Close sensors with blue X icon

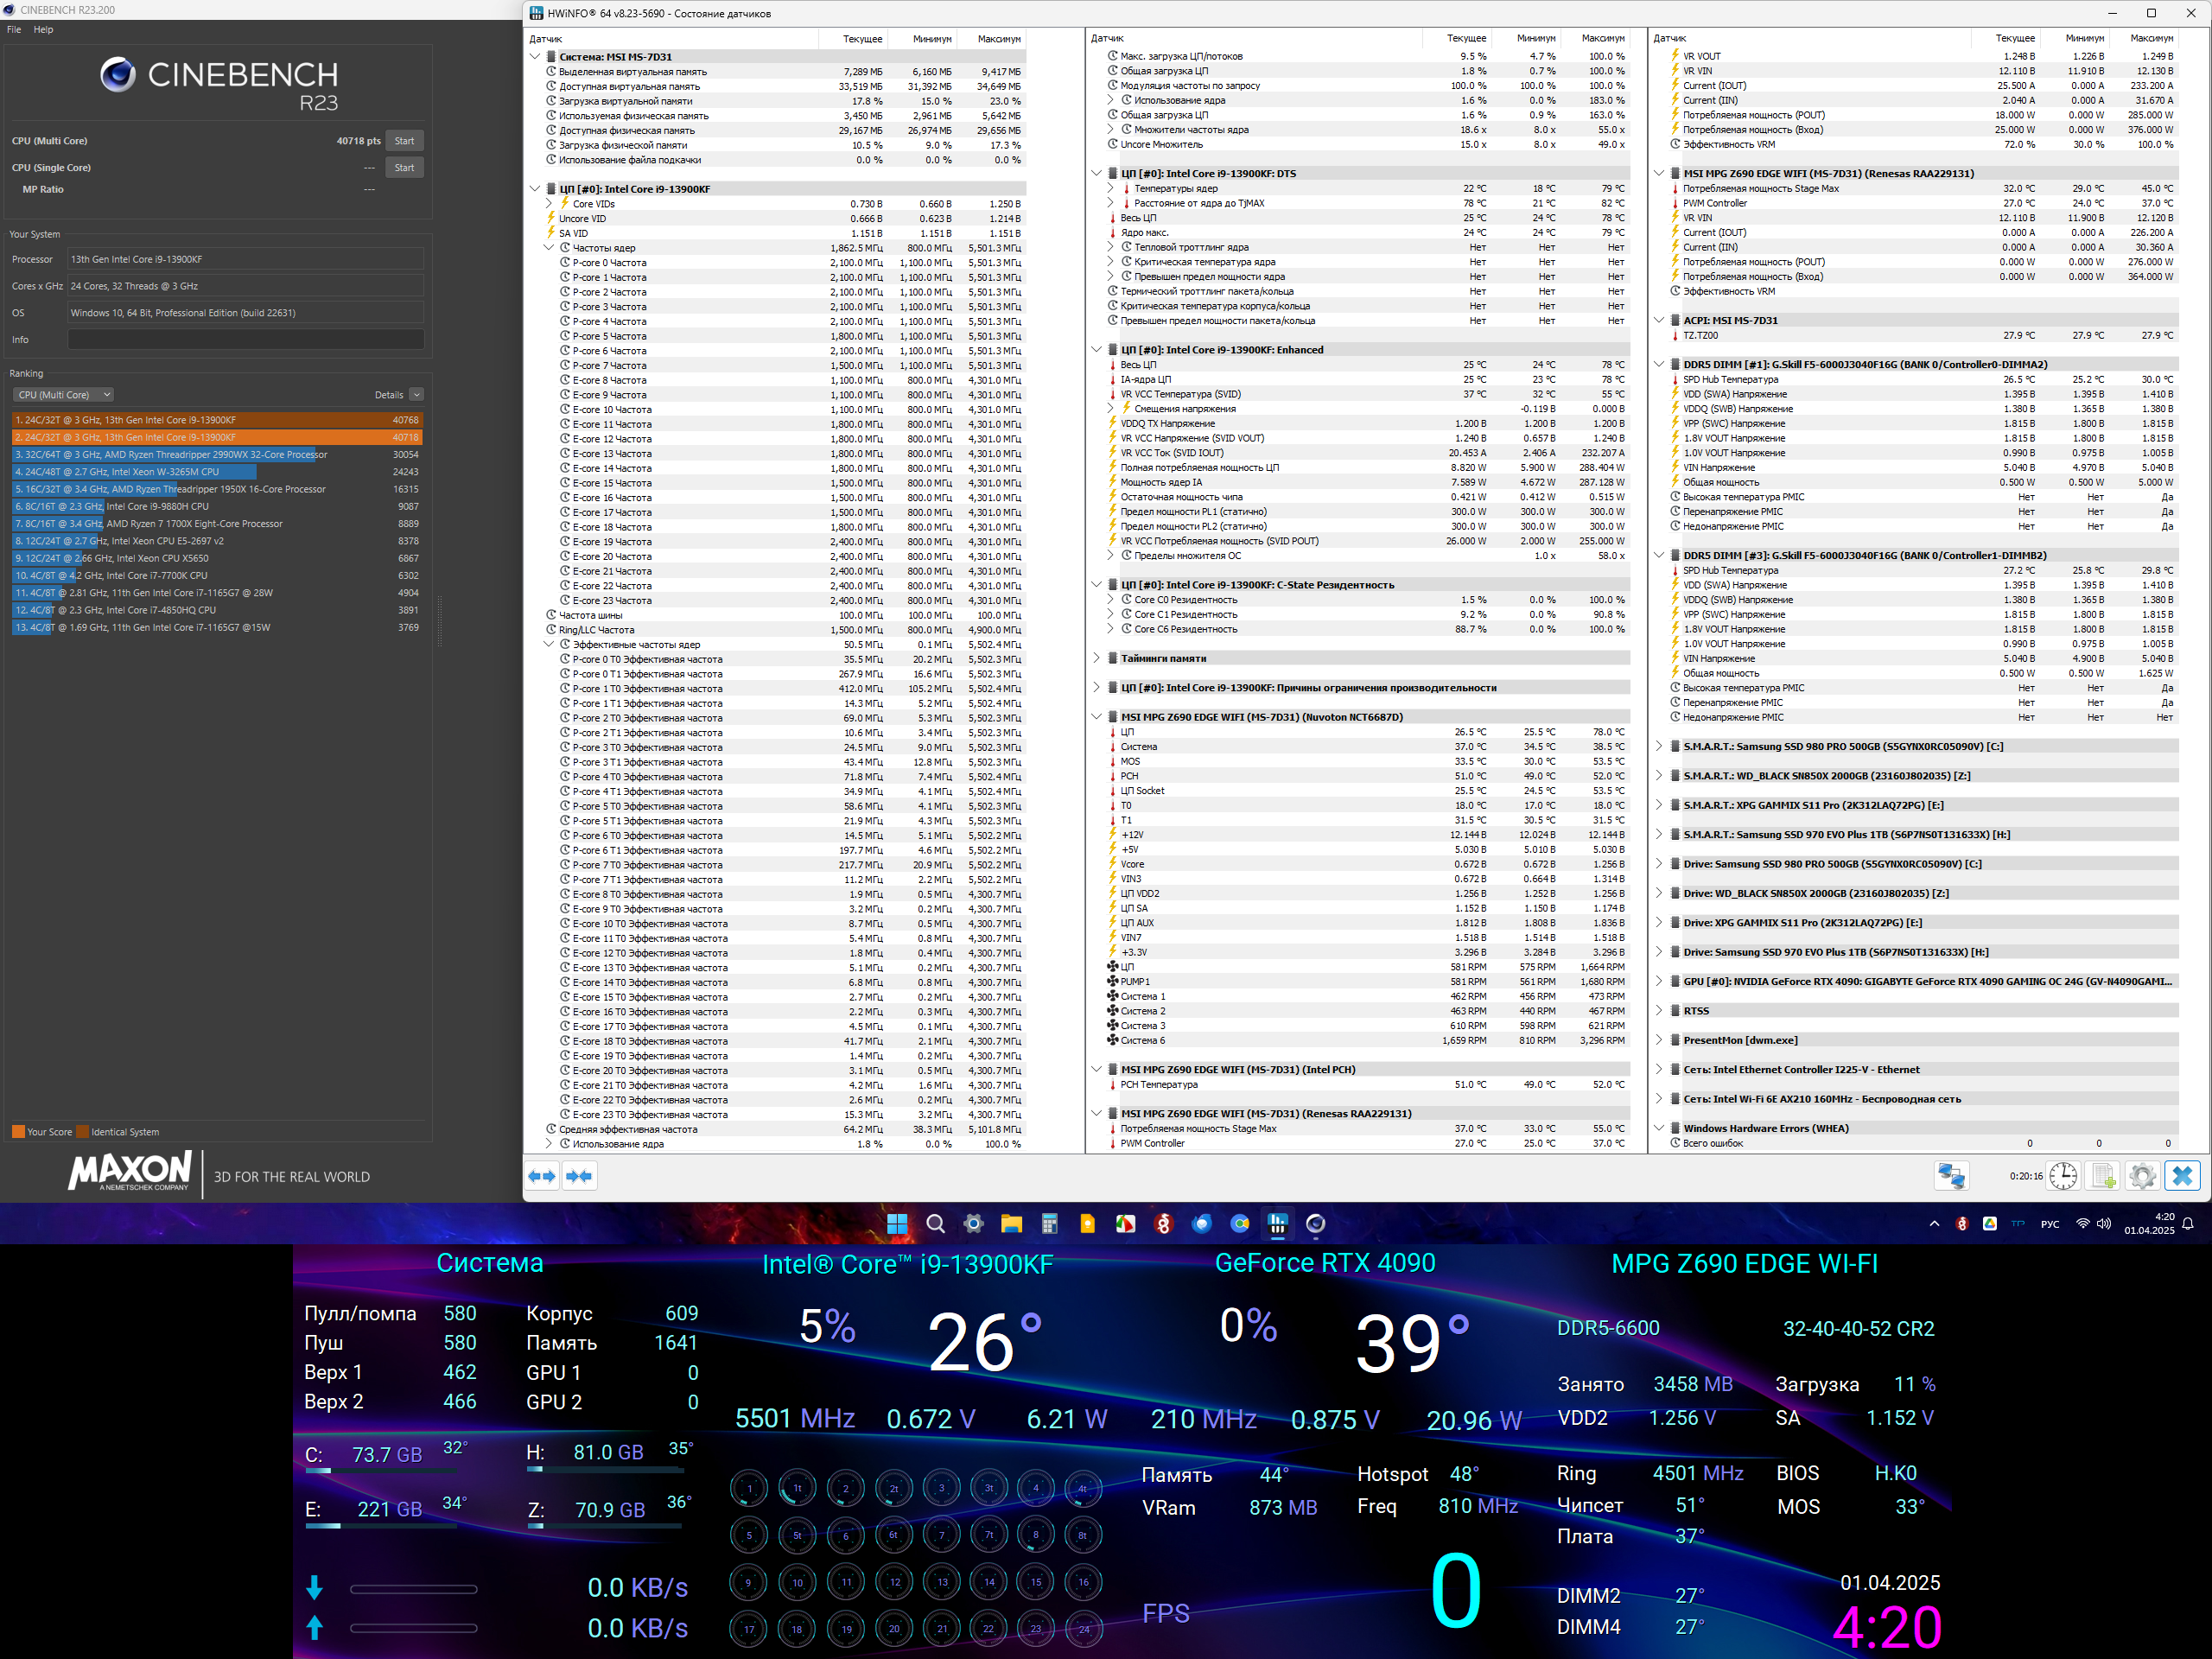tap(2182, 1176)
